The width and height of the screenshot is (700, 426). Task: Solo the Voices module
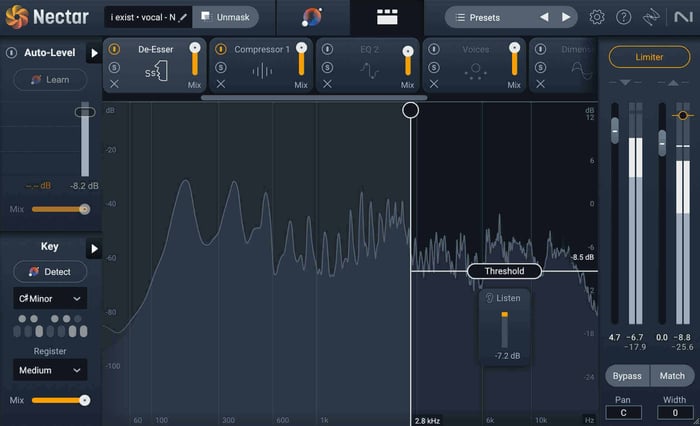click(x=434, y=67)
